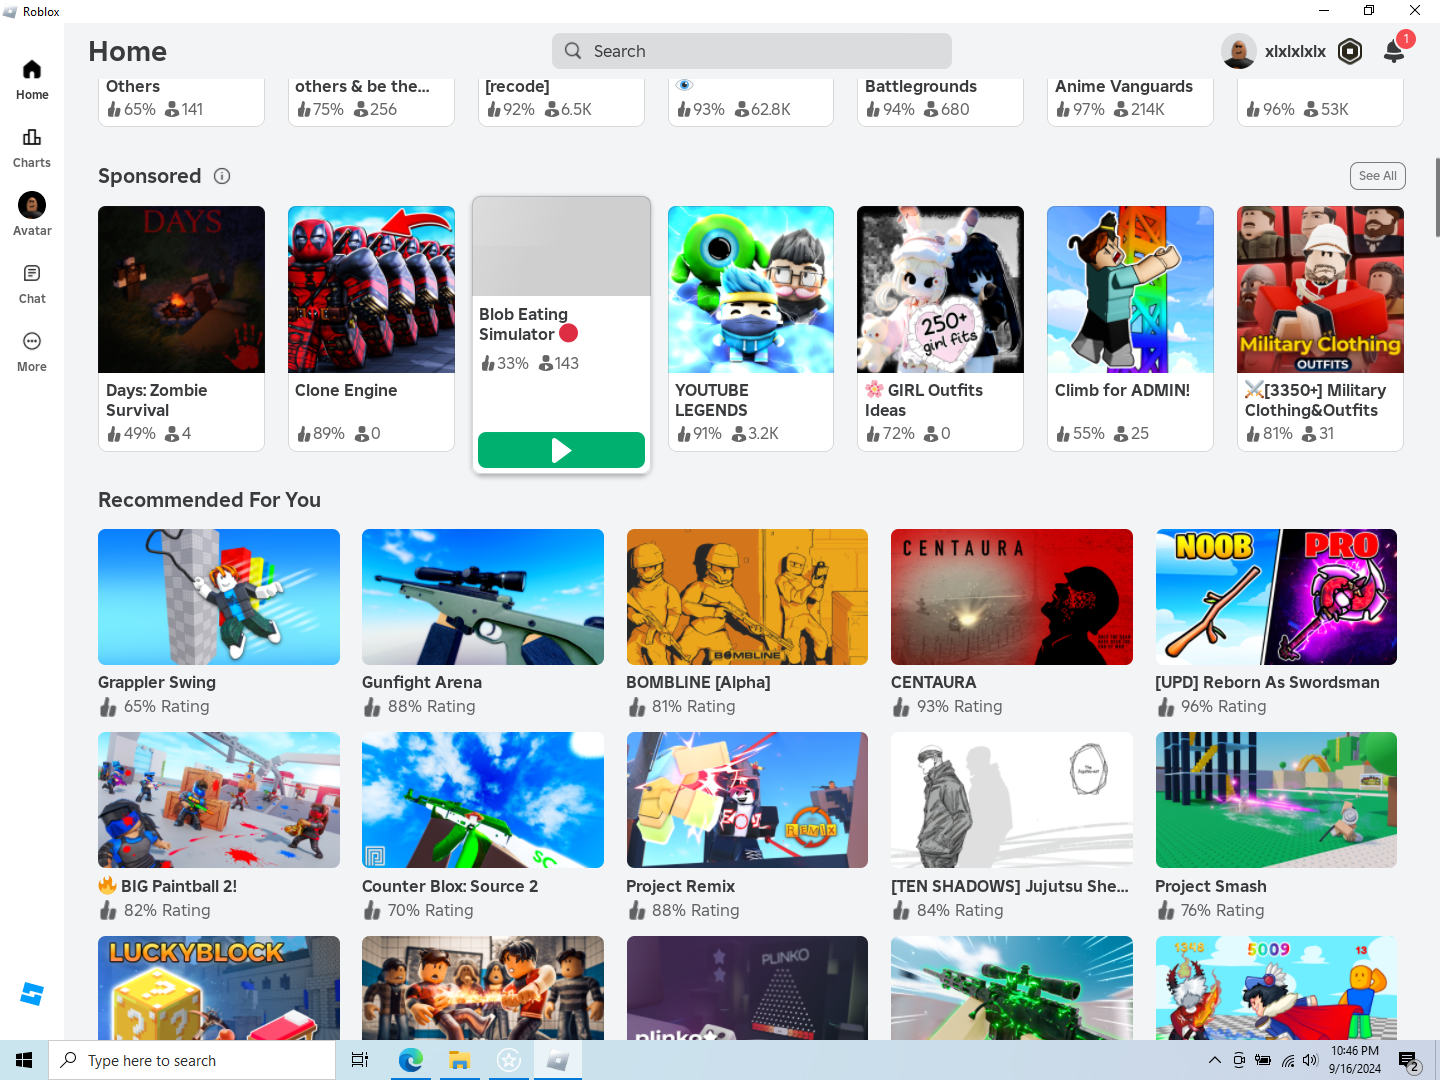
Task: Click the Windows taskbar search box
Action: (x=192, y=1060)
